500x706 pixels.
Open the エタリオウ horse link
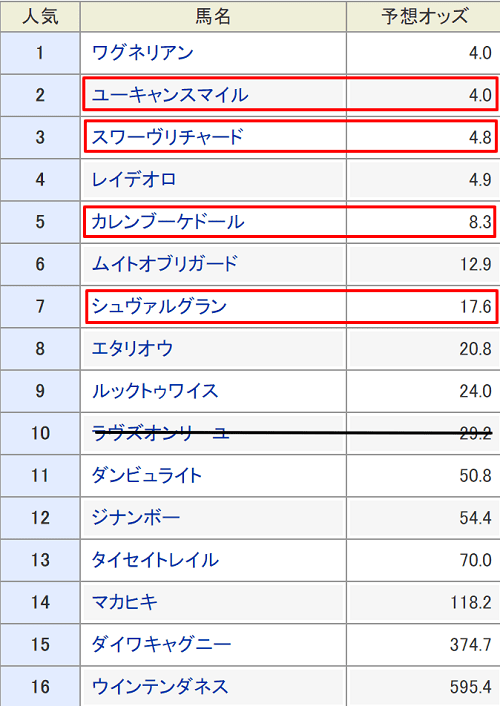point(132,348)
